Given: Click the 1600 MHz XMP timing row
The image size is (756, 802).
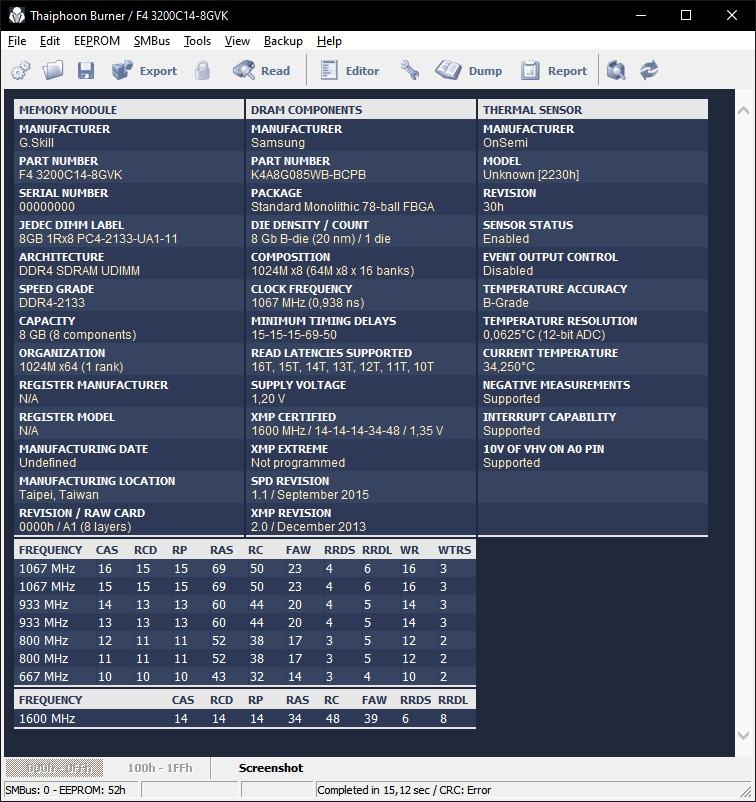Looking at the screenshot, I should pos(245,719).
